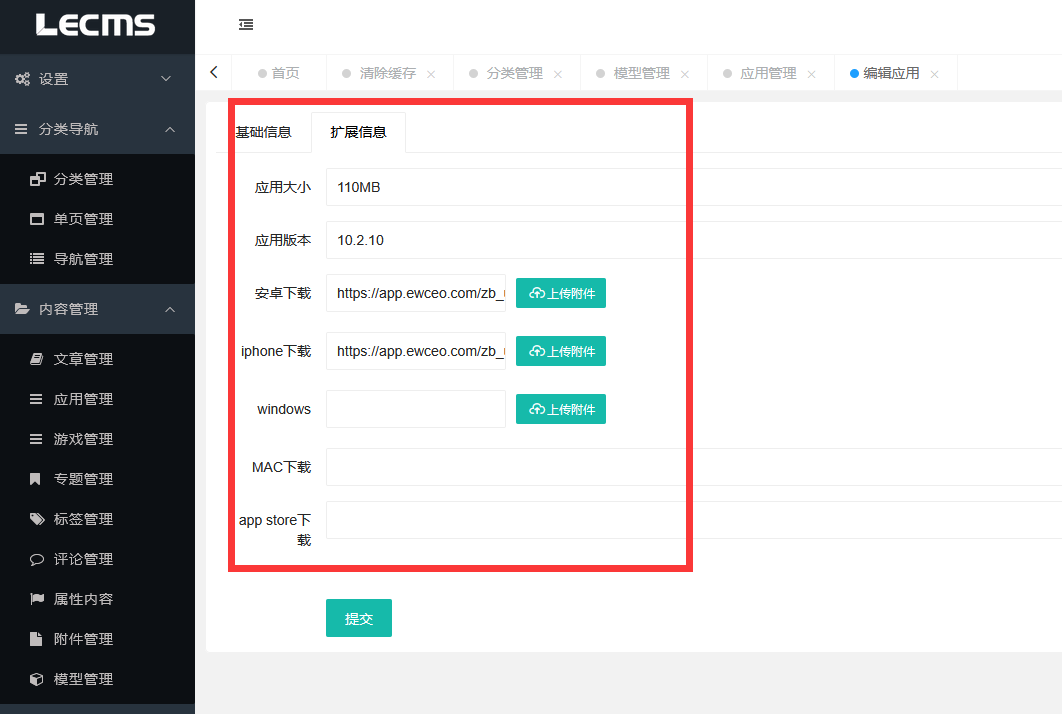1062x714 pixels.
Task: Click 上传附件 button for windows
Action: click(x=561, y=409)
